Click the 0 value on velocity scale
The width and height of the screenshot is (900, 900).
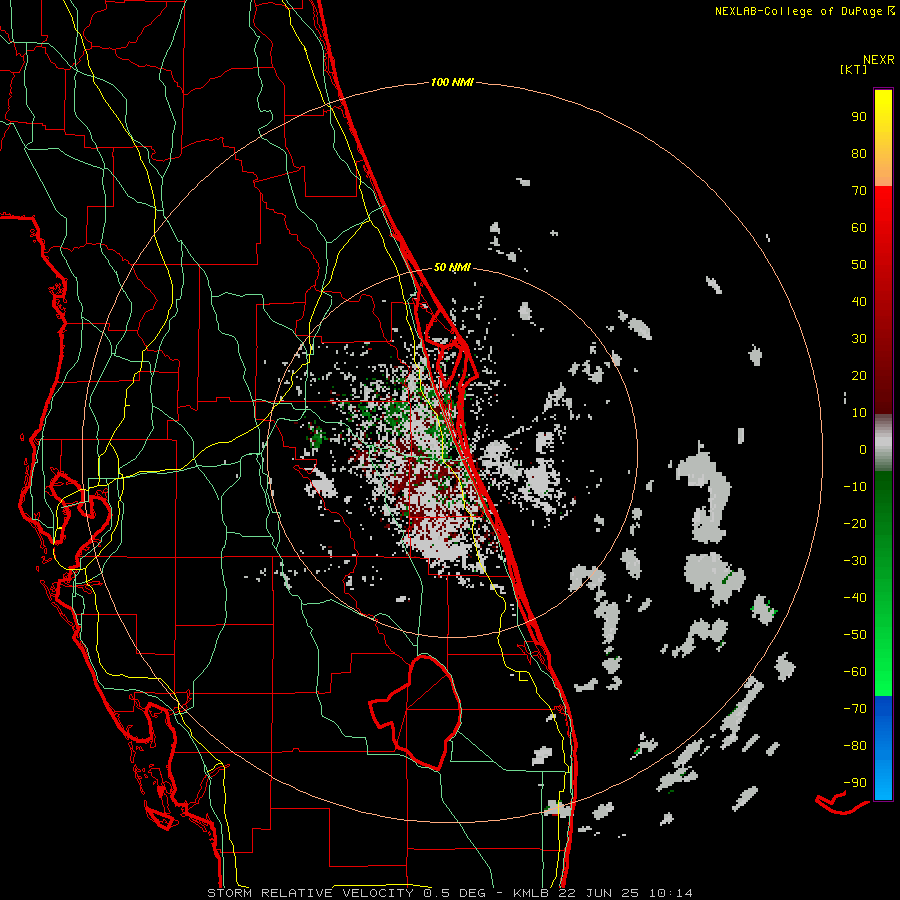[x=863, y=450]
